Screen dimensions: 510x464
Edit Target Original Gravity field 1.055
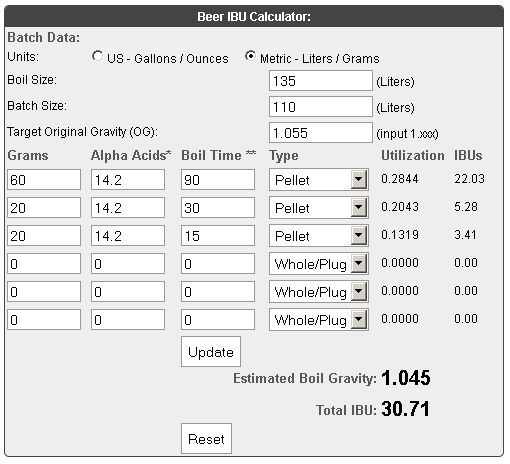pos(321,133)
